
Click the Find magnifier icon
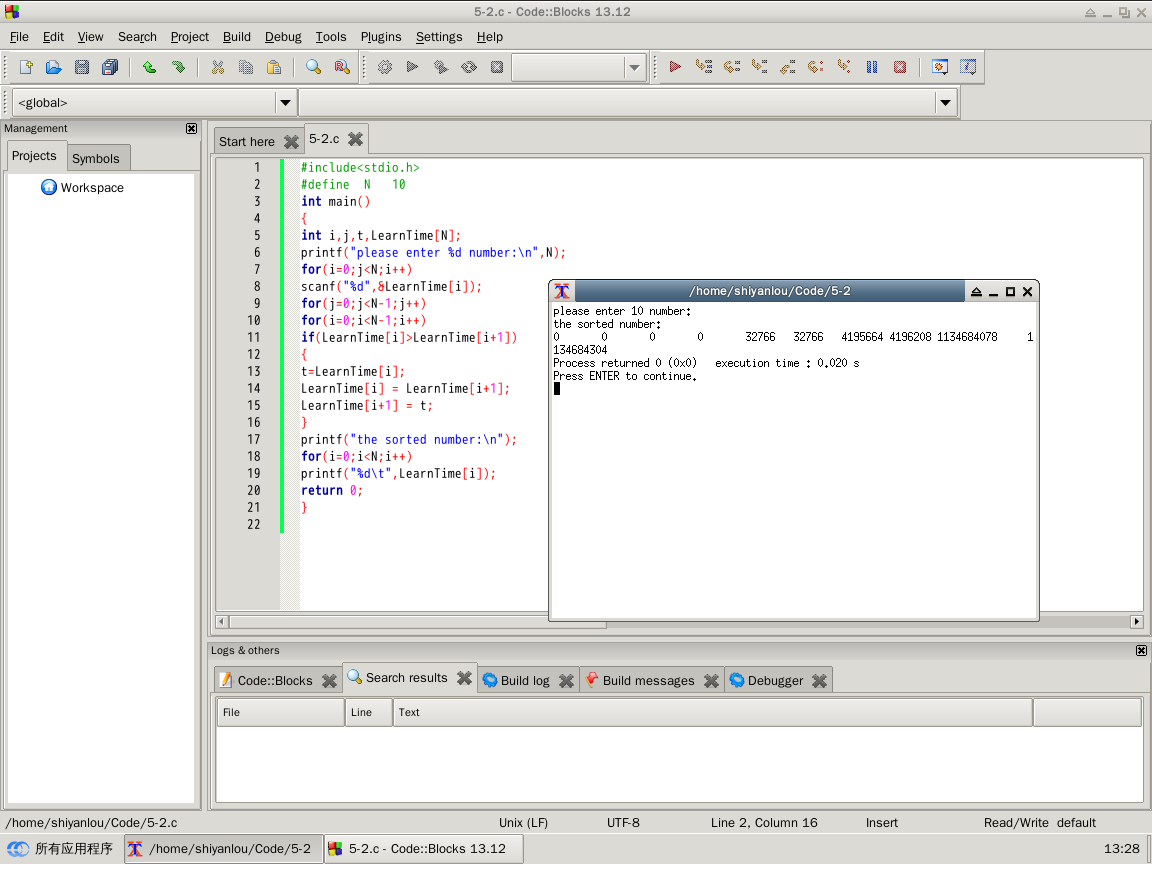coord(314,67)
